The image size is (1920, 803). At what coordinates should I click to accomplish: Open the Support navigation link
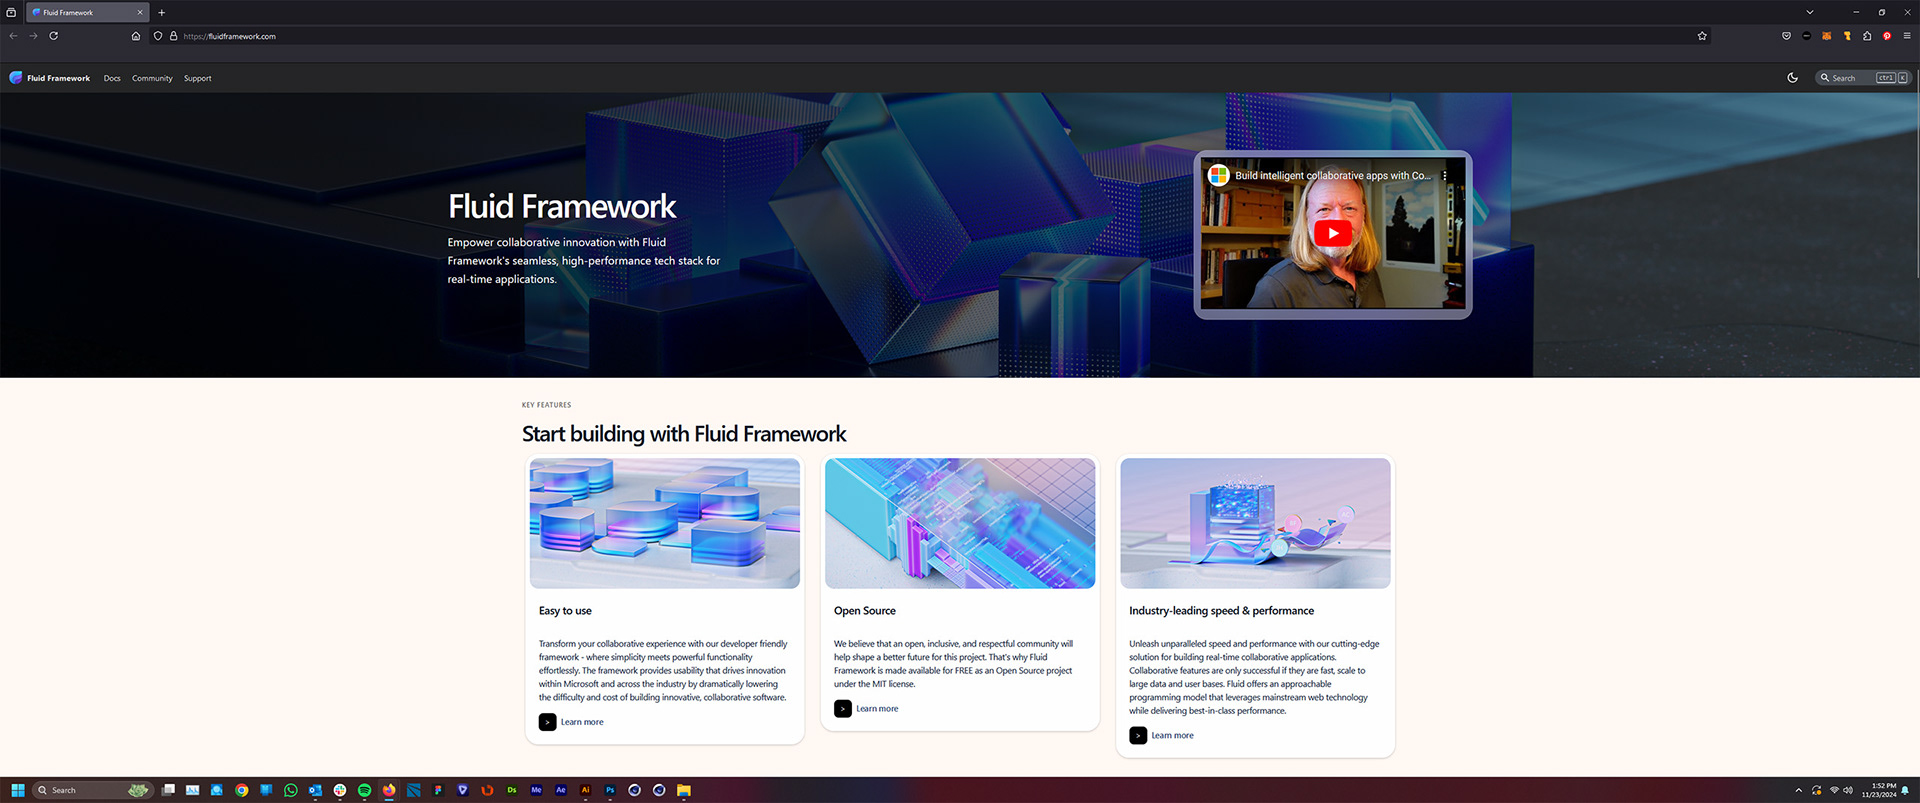point(198,78)
